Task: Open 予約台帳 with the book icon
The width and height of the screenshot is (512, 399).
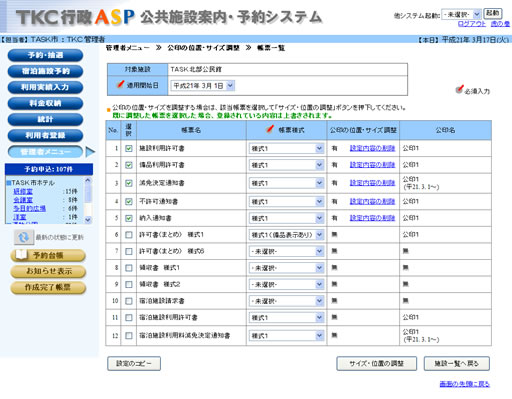Action: (48, 255)
